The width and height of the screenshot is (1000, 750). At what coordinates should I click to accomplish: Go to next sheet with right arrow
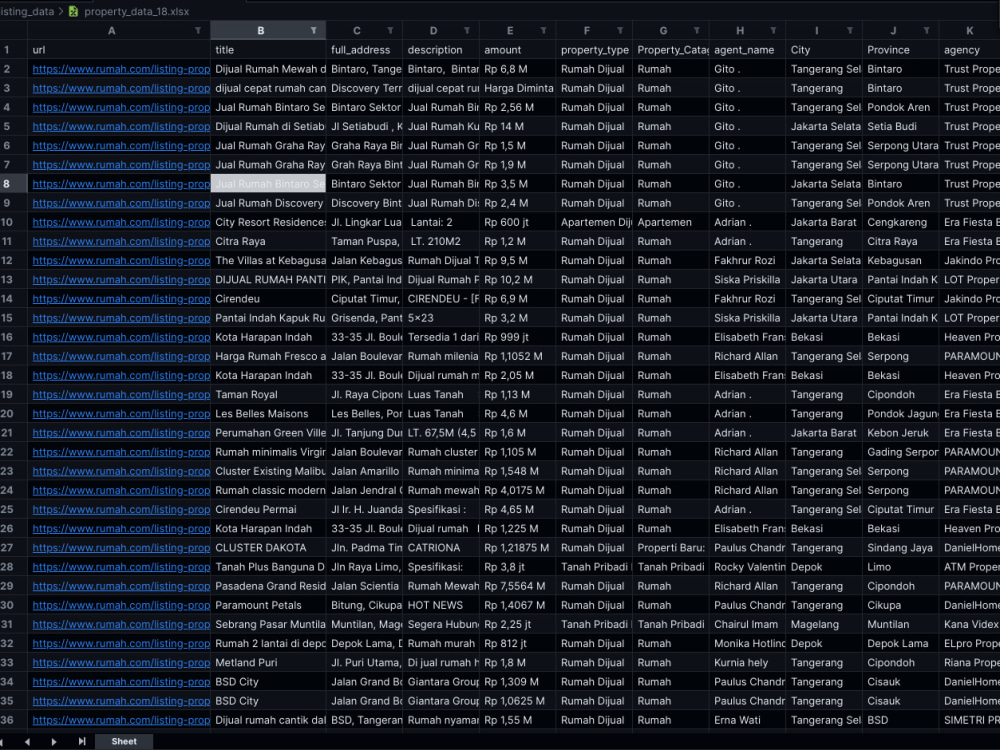coord(54,741)
